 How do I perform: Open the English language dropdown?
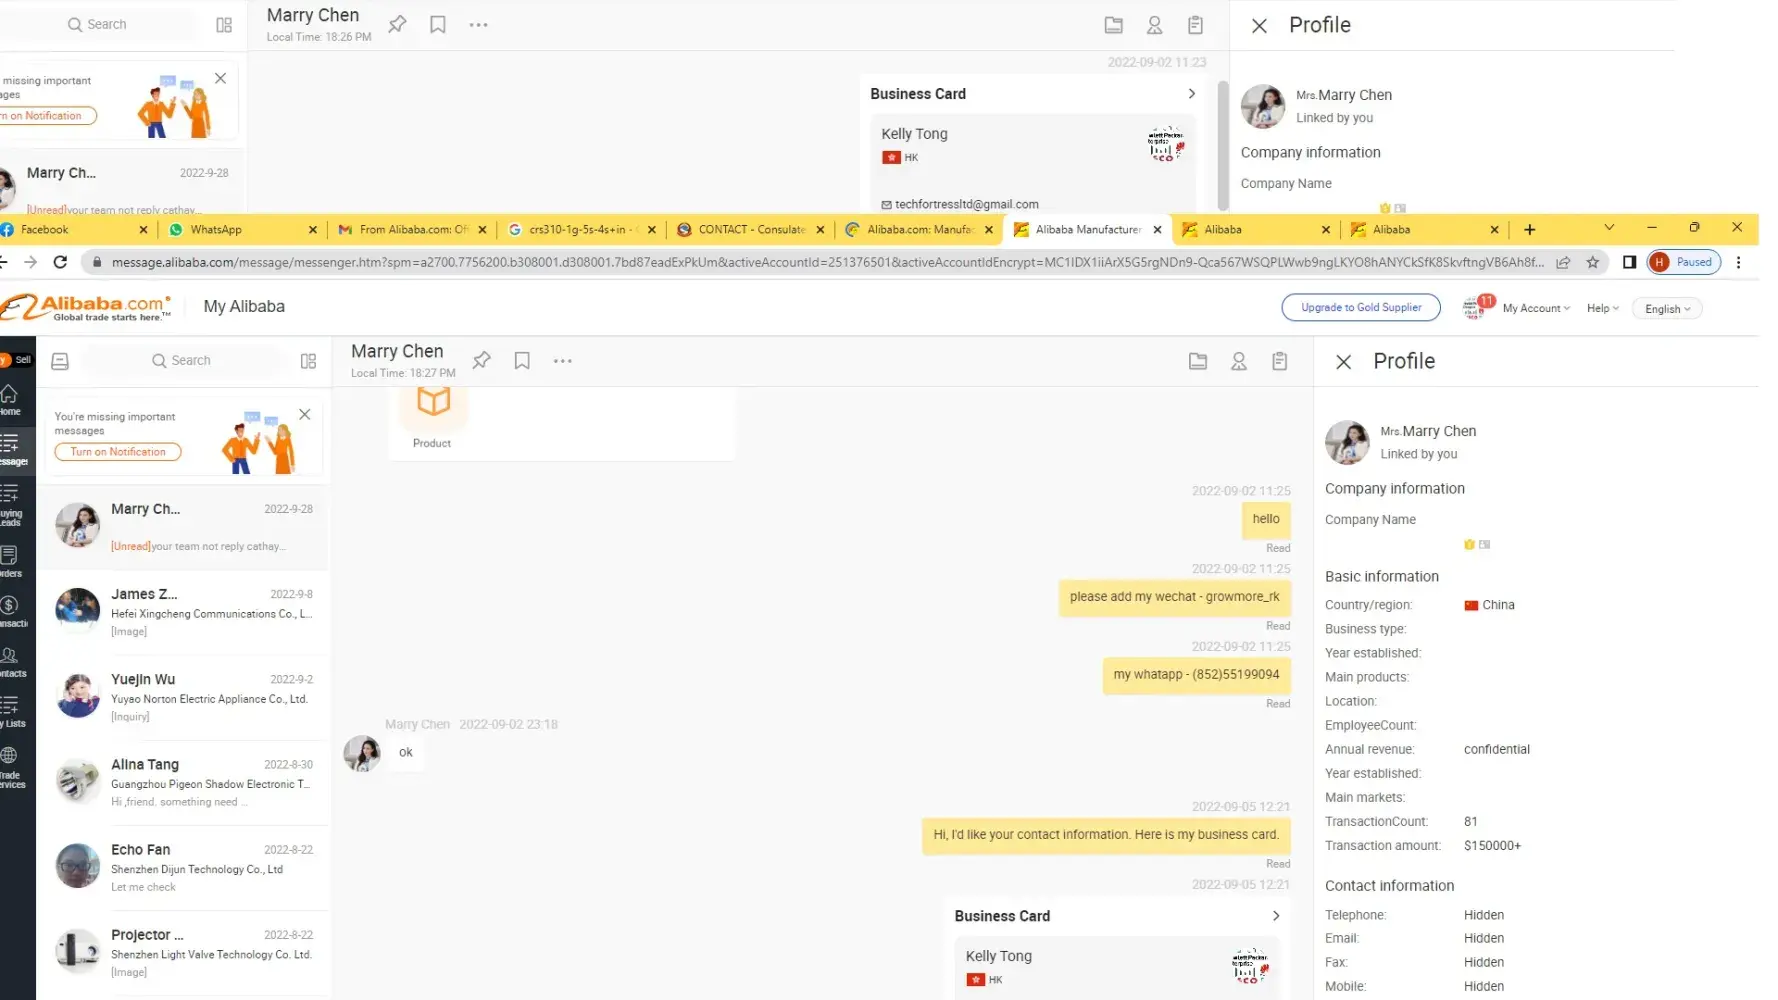coord(1666,309)
